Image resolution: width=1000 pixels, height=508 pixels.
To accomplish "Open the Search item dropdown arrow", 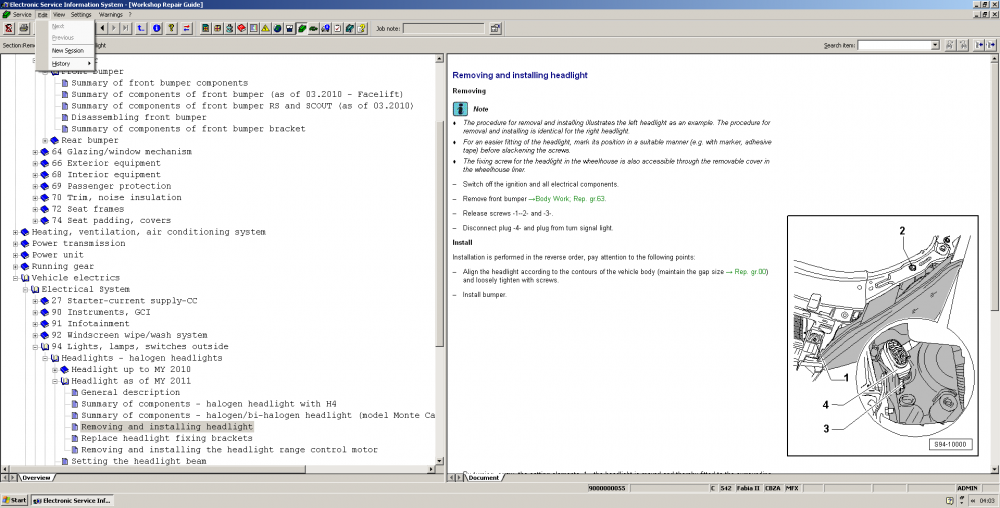I will [936, 45].
